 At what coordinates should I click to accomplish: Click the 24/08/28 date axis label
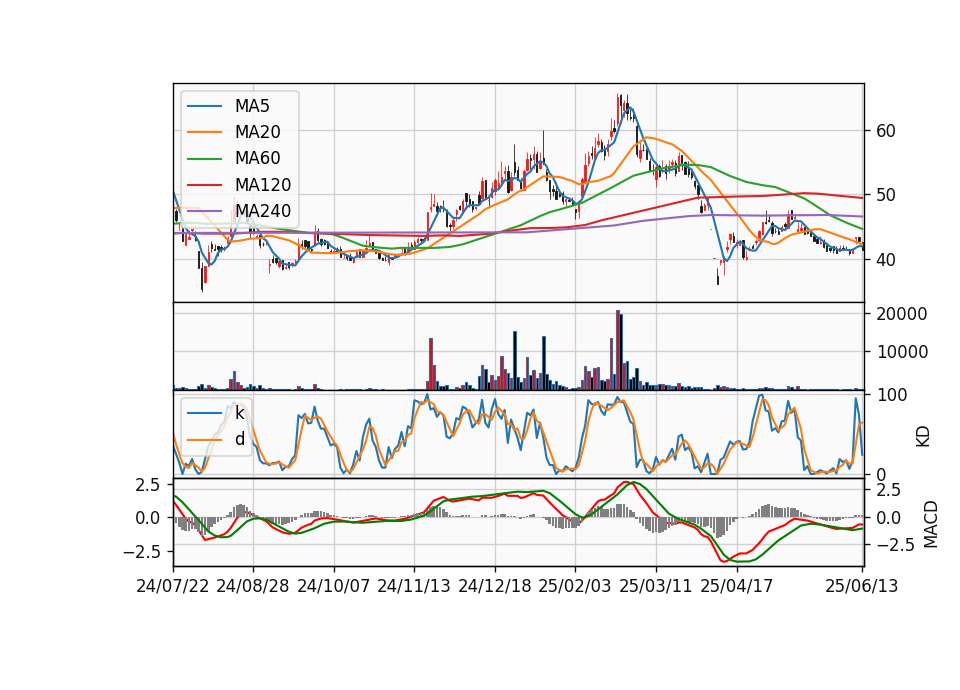tap(253, 586)
